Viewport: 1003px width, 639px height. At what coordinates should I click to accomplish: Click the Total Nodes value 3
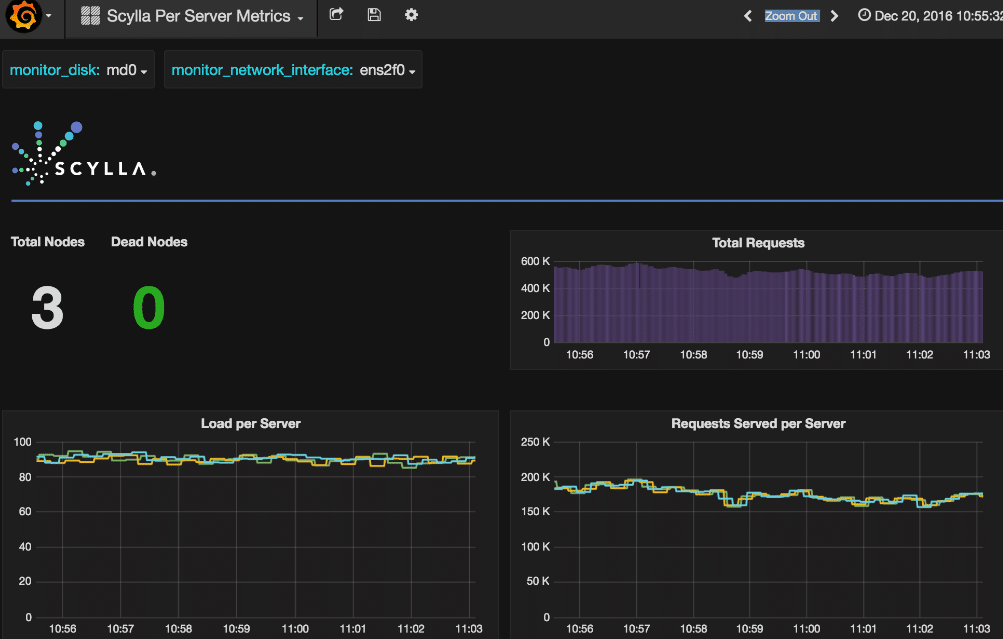click(x=47, y=308)
